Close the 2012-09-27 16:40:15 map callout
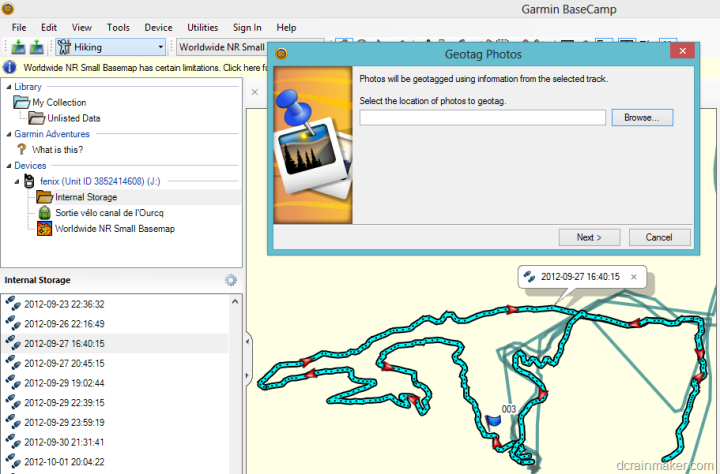This screenshot has width=720, height=474. [634, 277]
